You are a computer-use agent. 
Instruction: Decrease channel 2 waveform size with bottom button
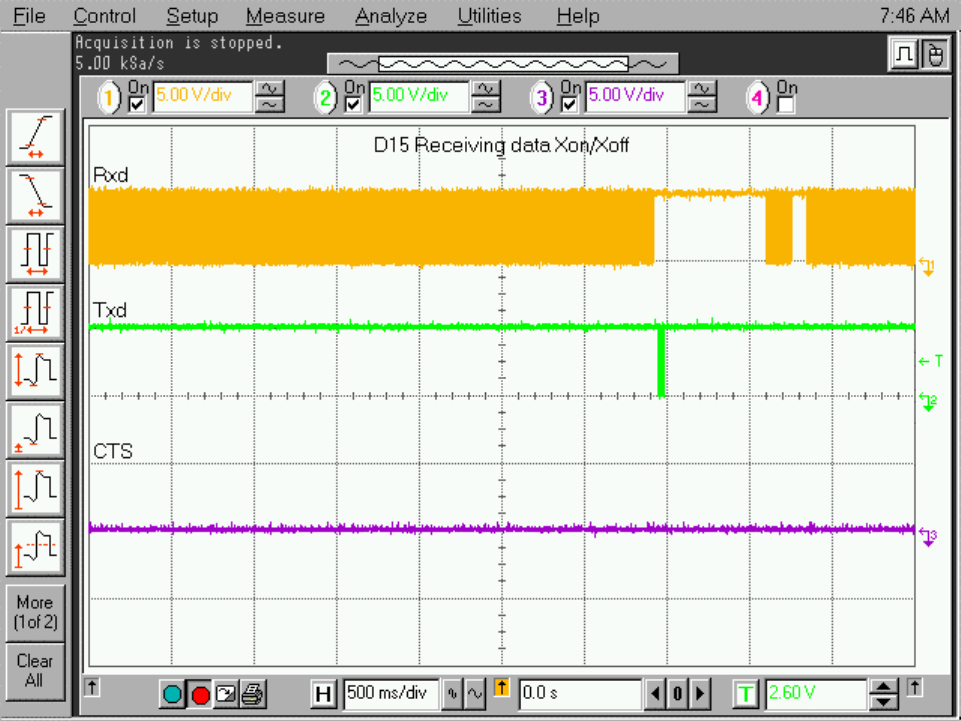485,105
